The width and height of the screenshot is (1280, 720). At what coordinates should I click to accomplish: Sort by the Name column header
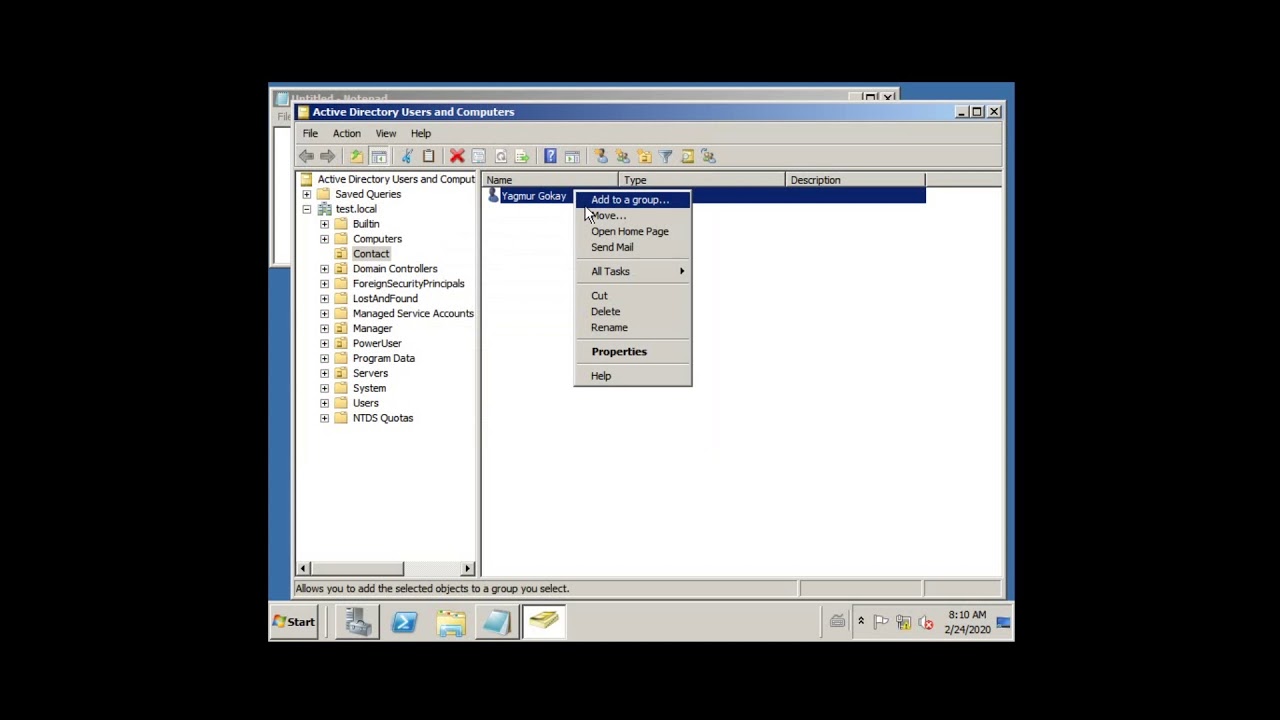click(550, 180)
